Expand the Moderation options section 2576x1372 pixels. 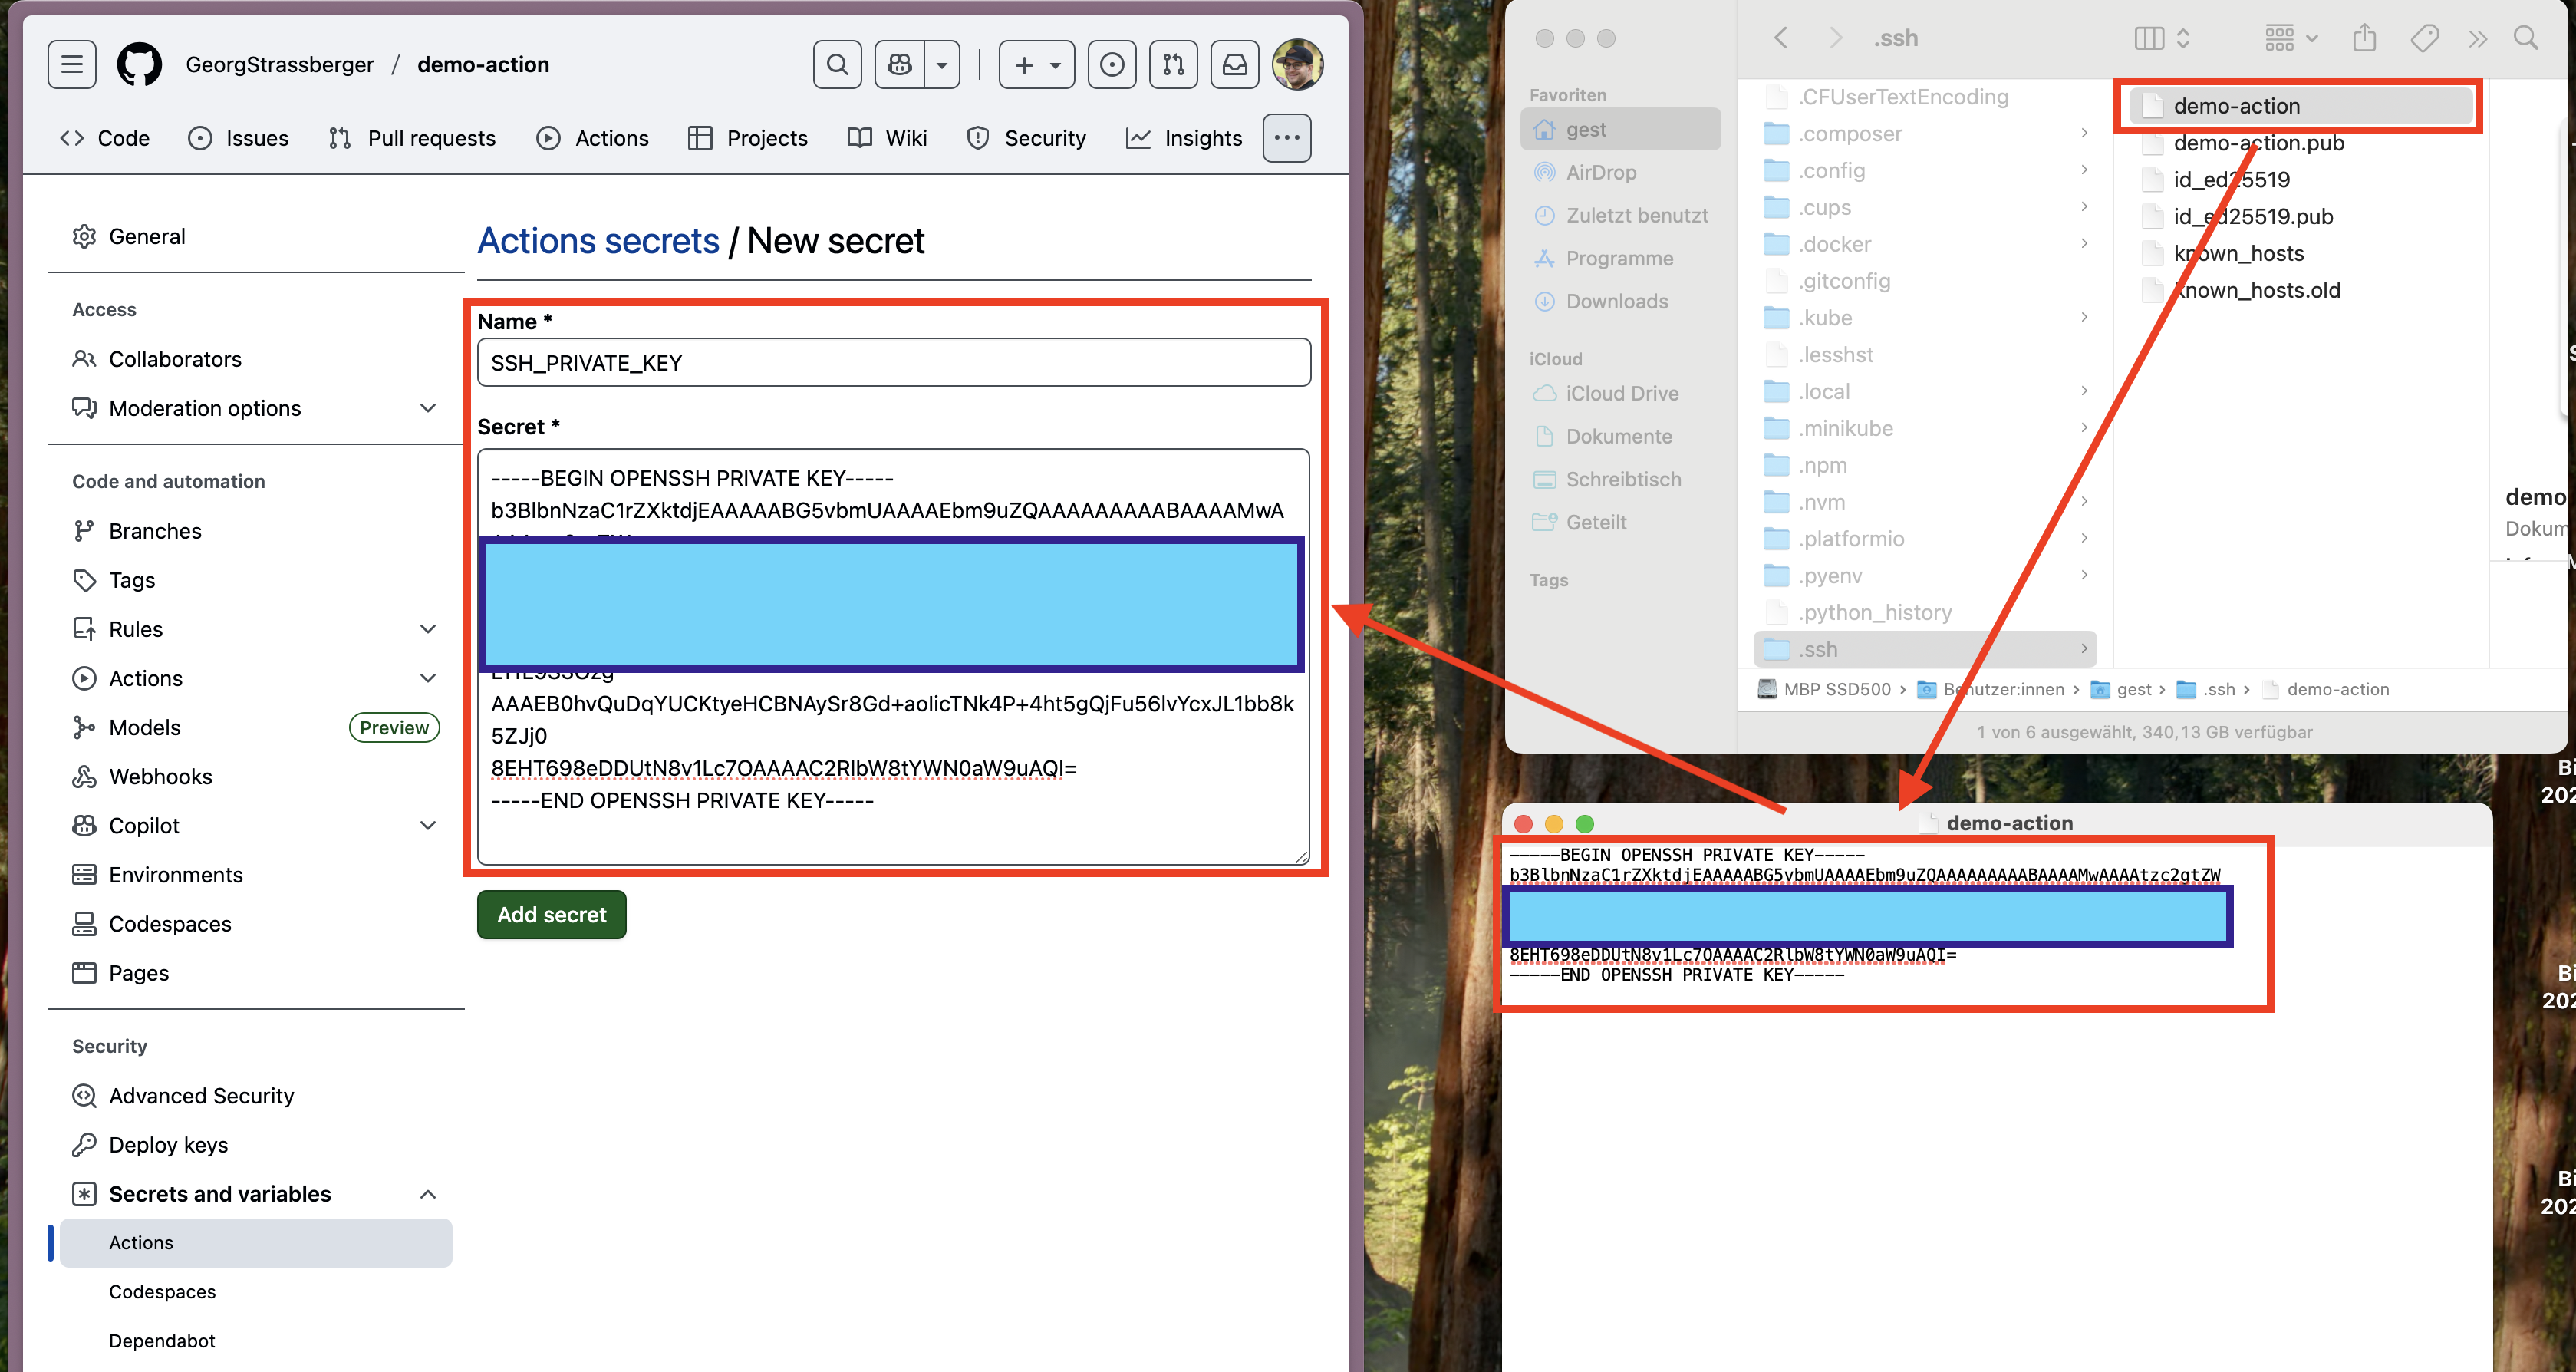[428, 408]
